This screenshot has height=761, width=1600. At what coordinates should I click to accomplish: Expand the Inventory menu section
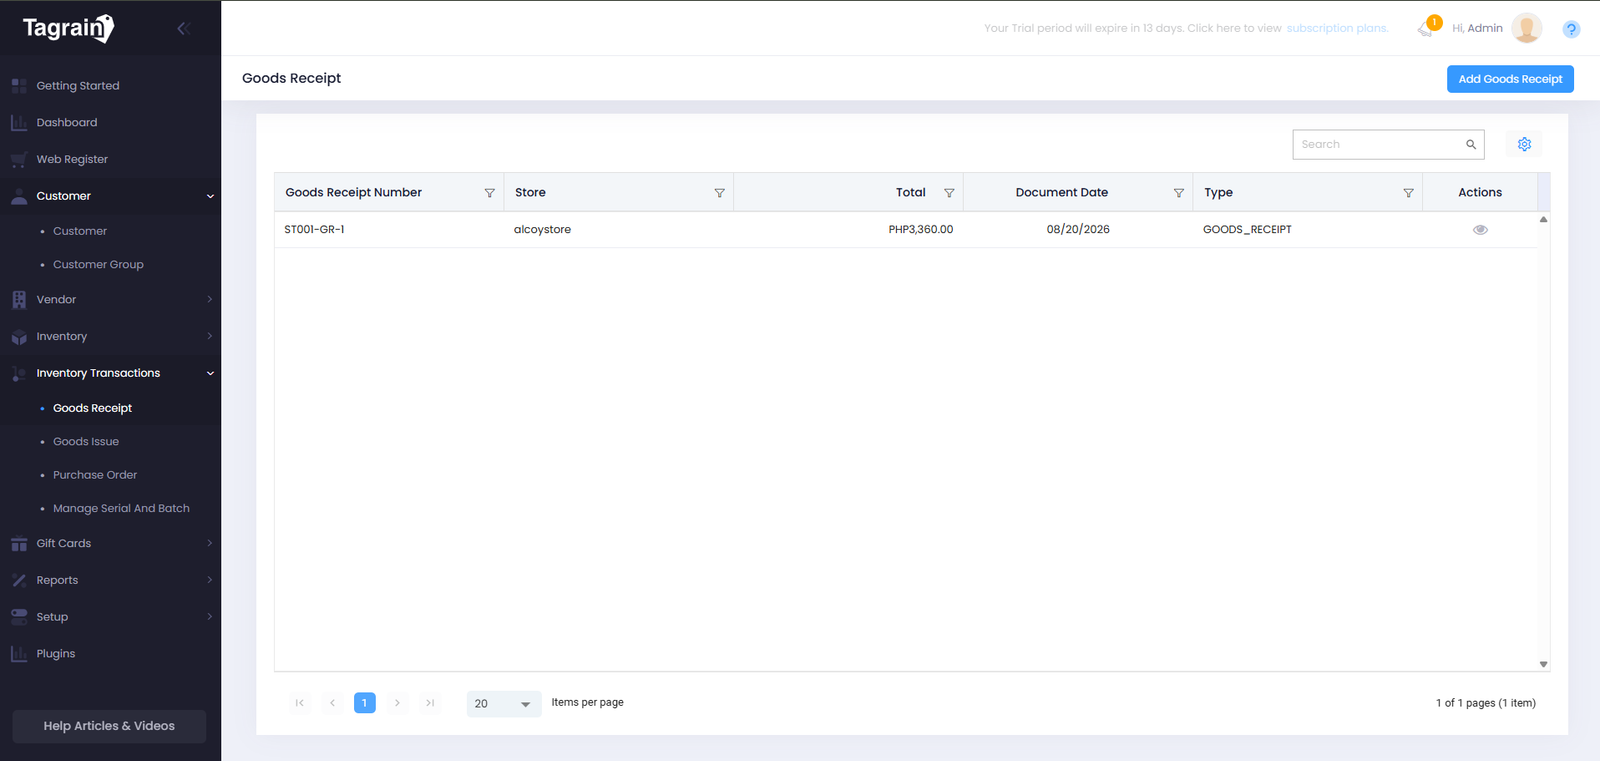(110, 337)
